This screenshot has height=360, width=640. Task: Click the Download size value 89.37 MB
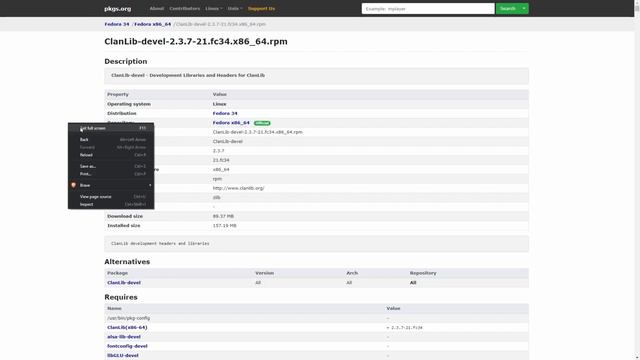click(x=223, y=216)
